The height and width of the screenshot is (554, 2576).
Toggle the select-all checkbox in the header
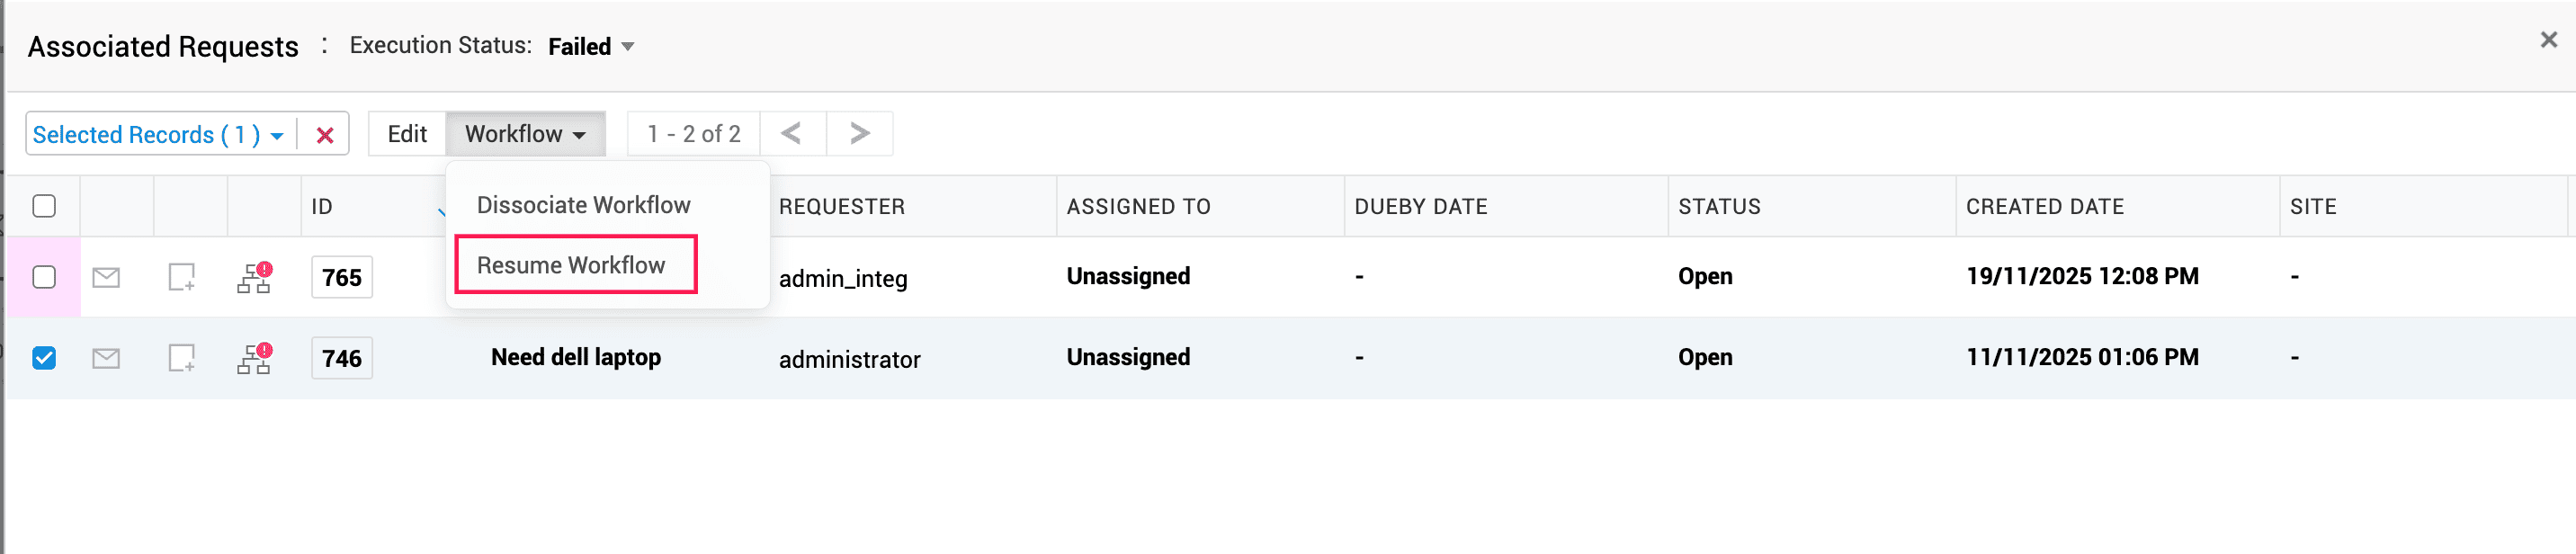pyautogui.click(x=44, y=206)
